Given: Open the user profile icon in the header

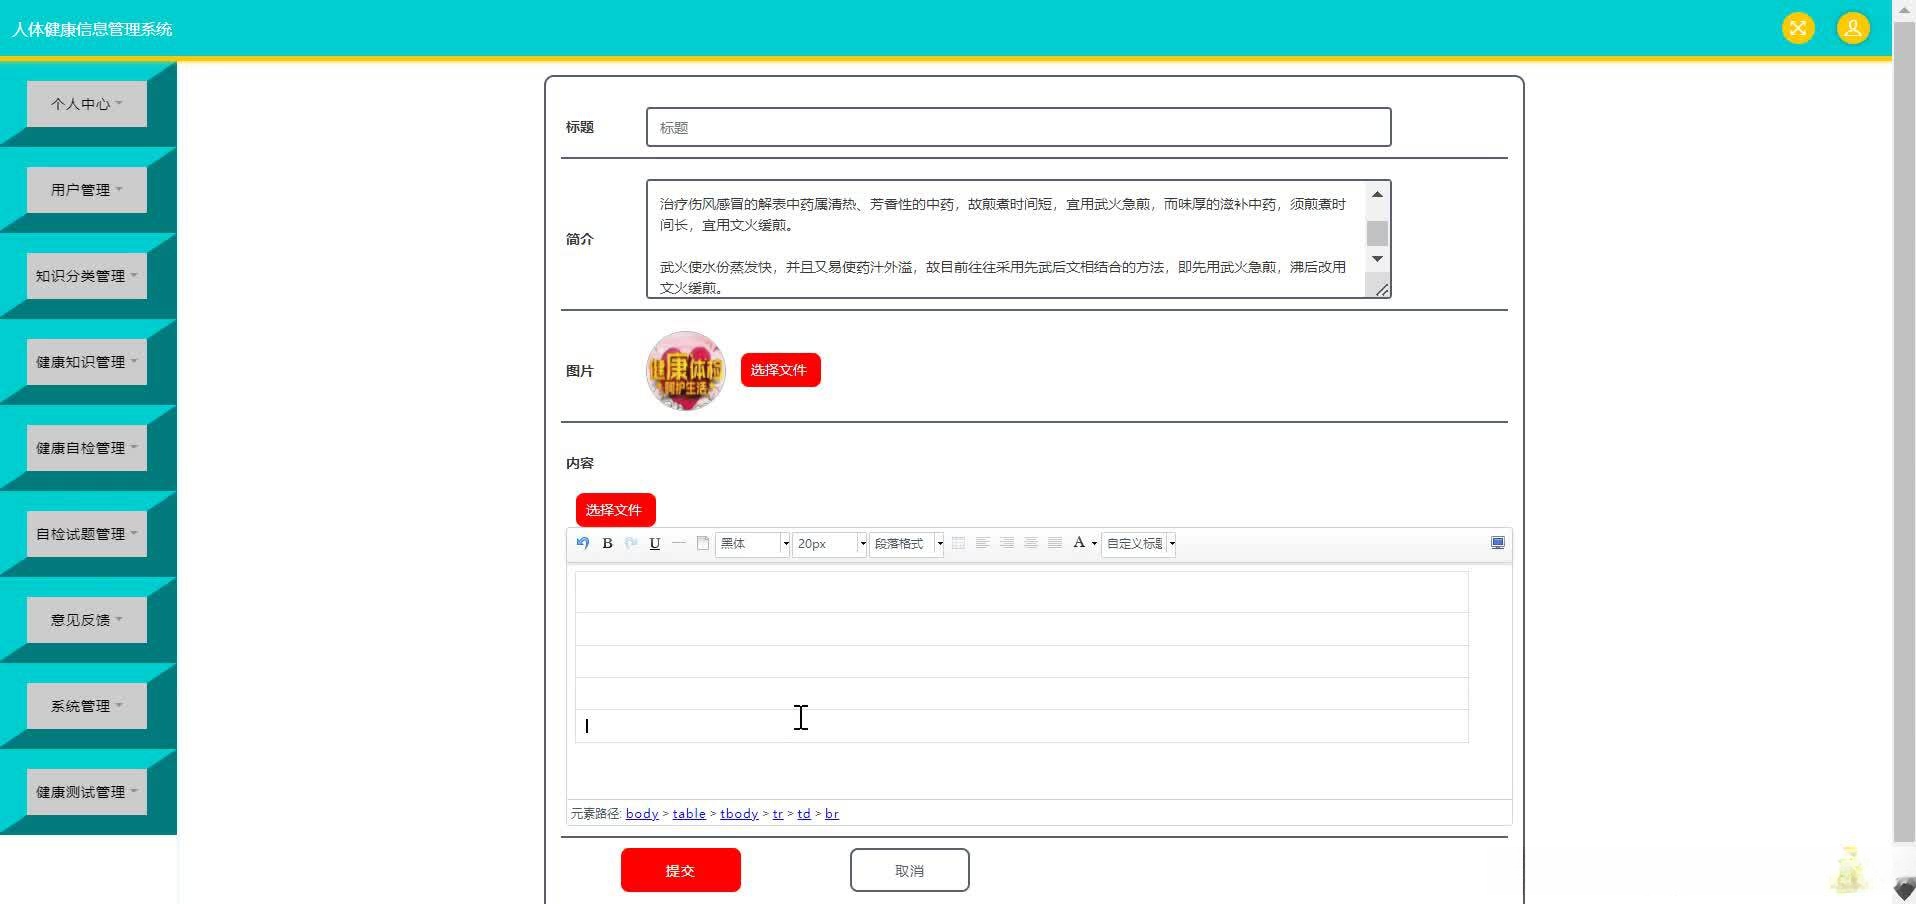Looking at the screenshot, I should click(x=1853, y=28).
